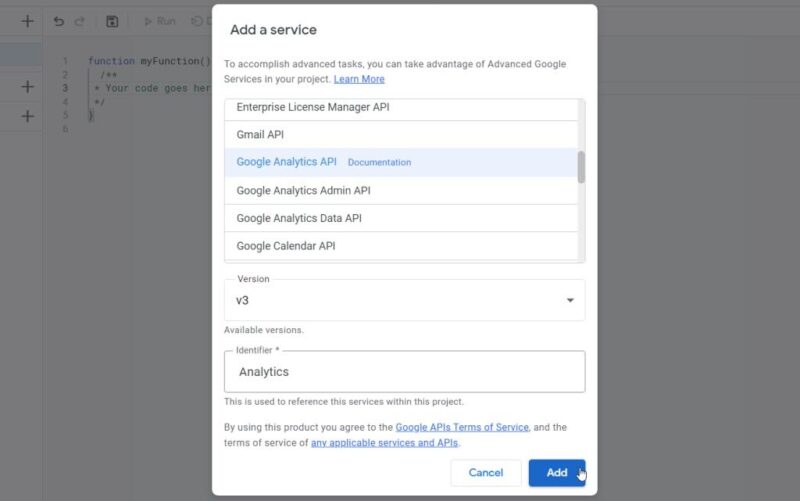Pick Enterprise License Manager API
The height and width of the screenshot is (501, 800).
(x=312, y=107)
